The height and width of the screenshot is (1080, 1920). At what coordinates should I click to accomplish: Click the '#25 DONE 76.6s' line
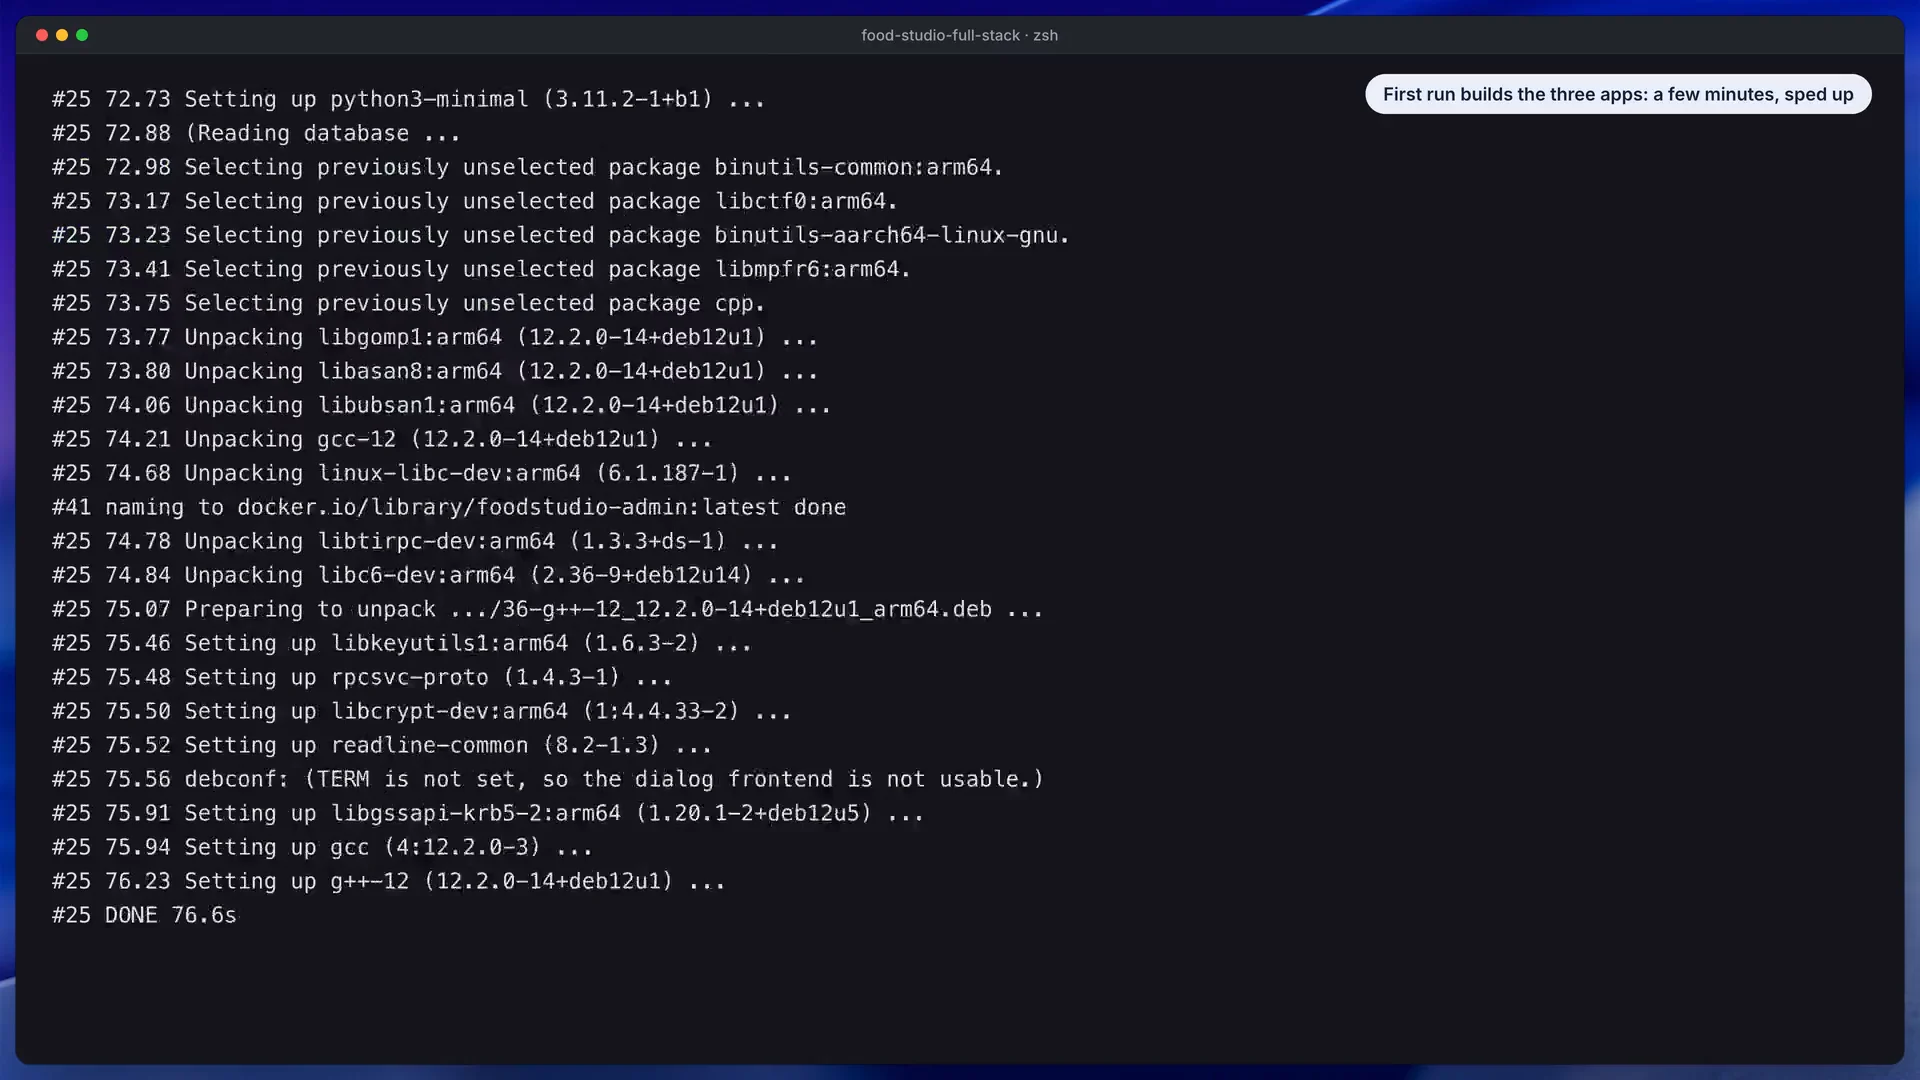pos(144,915)
